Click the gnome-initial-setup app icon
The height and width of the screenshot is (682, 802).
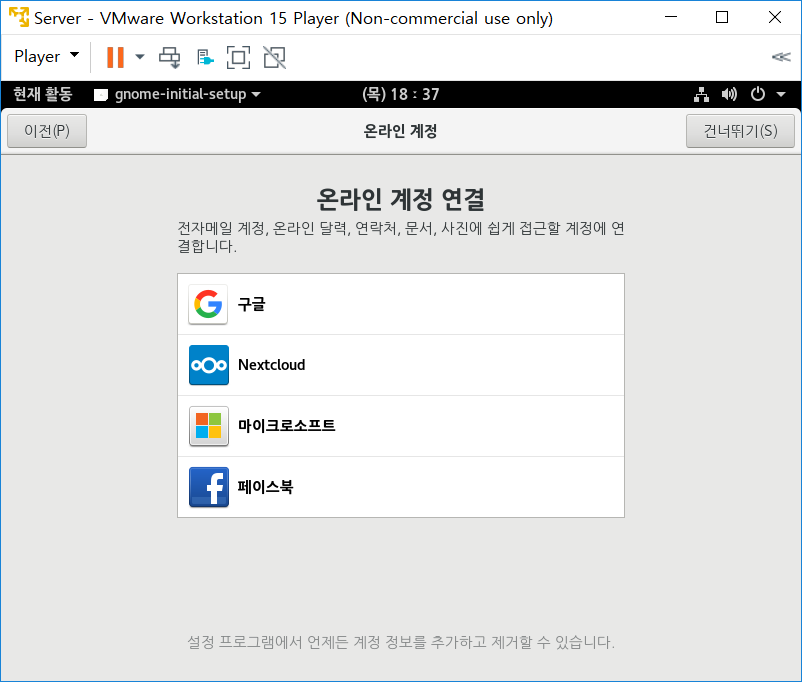[101, 95]
